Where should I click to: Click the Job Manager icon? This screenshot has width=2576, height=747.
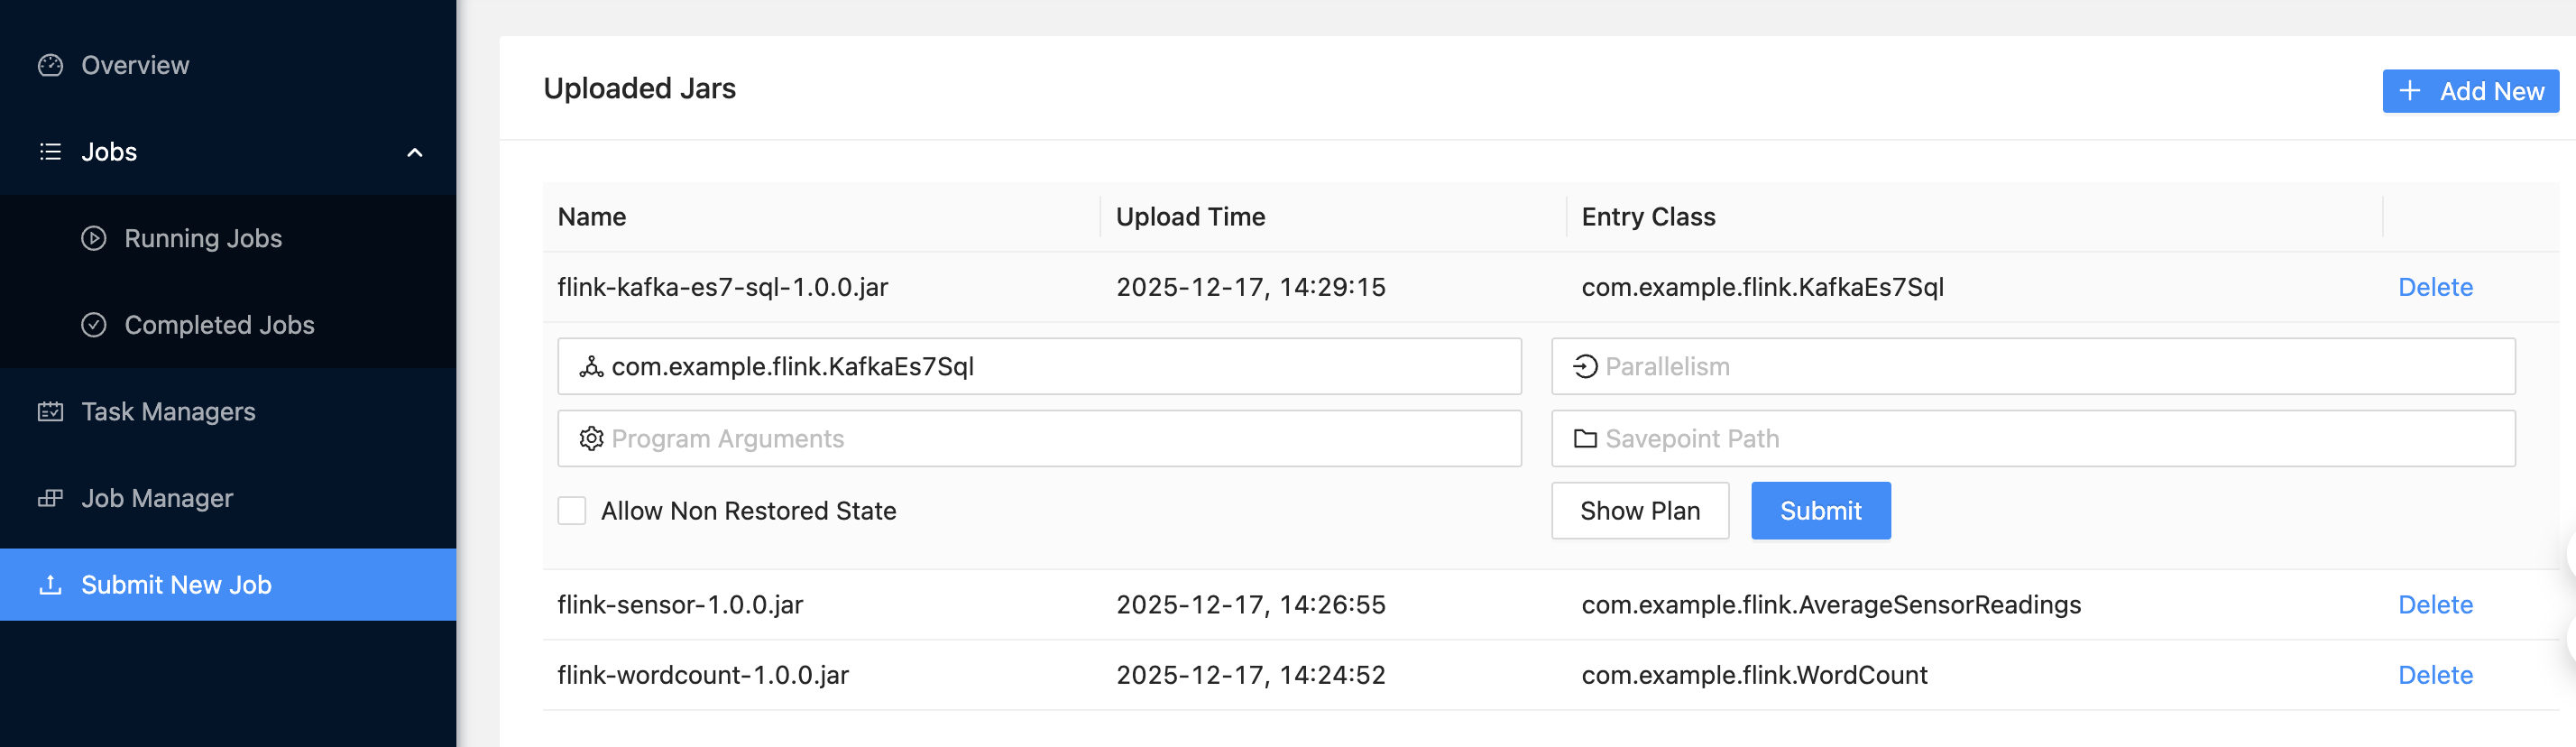click(50, 498)
